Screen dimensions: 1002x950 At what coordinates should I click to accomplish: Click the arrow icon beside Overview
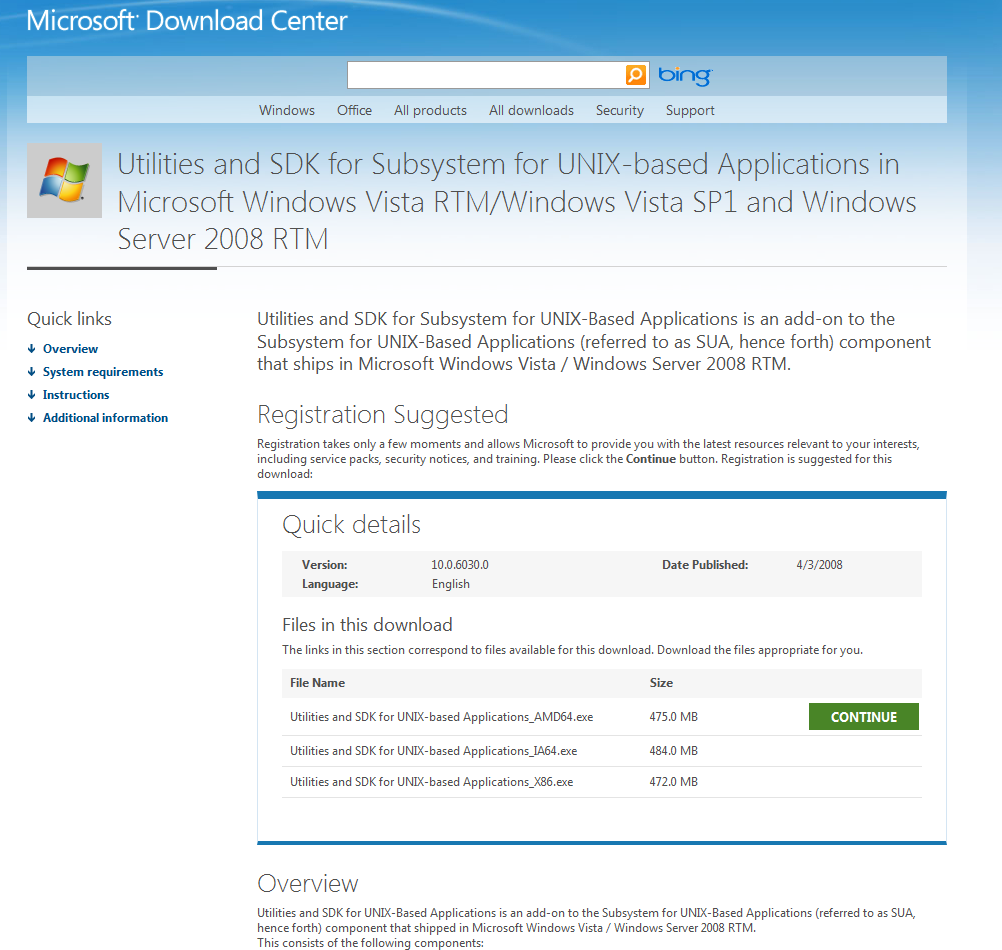point(32,349)
